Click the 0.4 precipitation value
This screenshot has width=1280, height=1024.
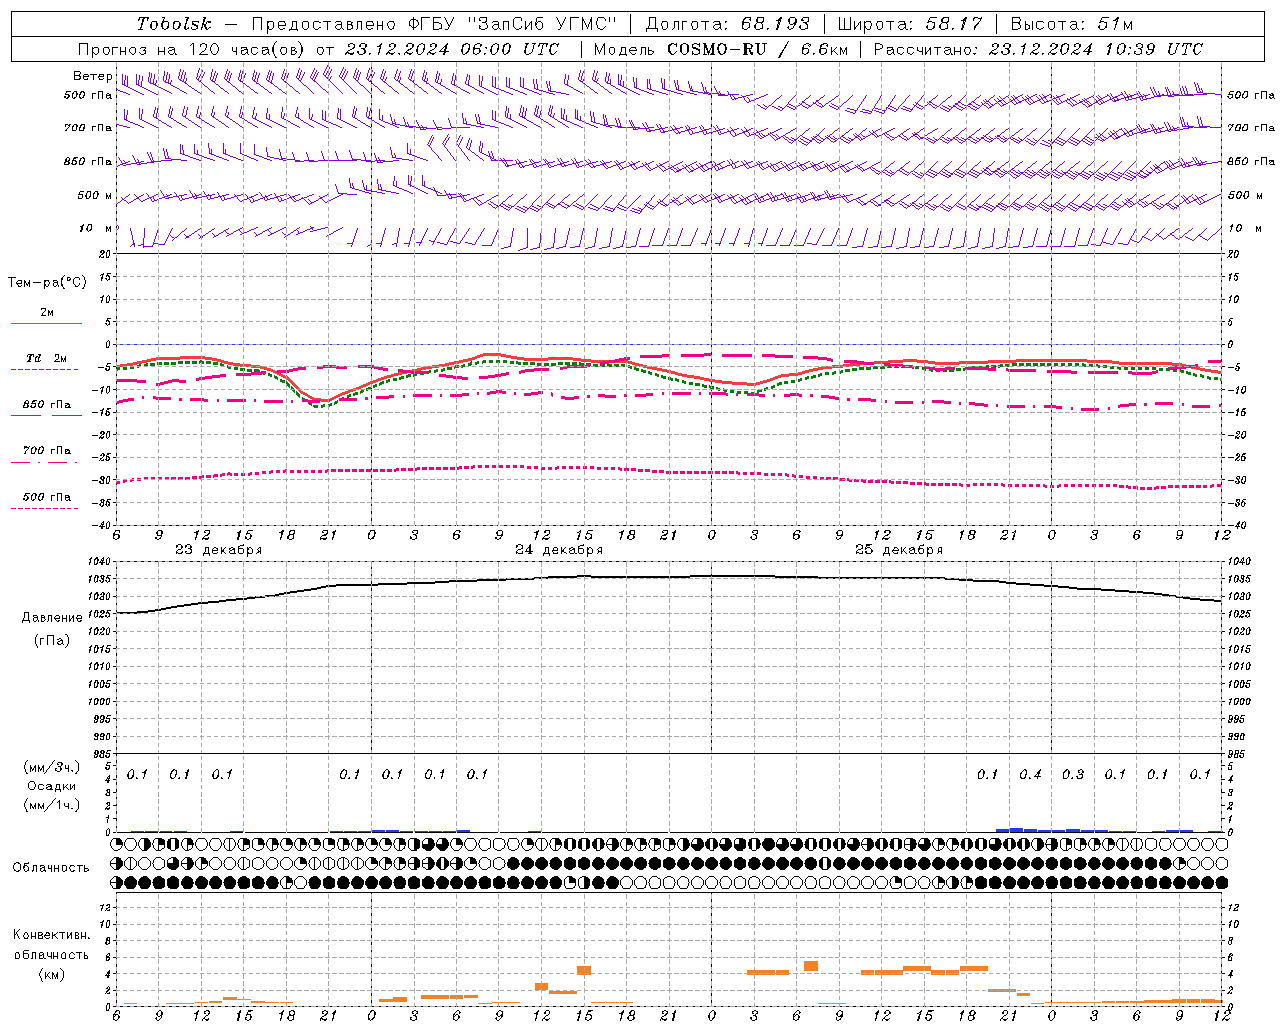click(1030, 774)
